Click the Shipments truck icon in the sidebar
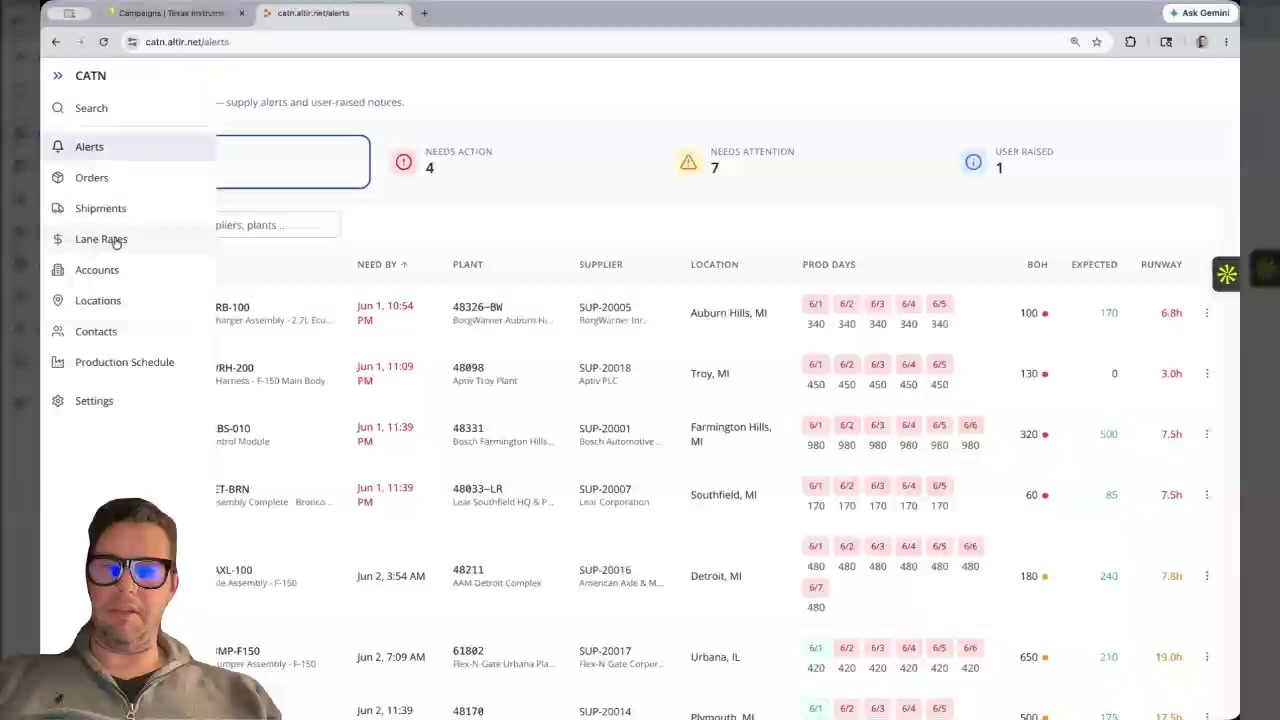The image size is (1280, 720). (58, 208)
